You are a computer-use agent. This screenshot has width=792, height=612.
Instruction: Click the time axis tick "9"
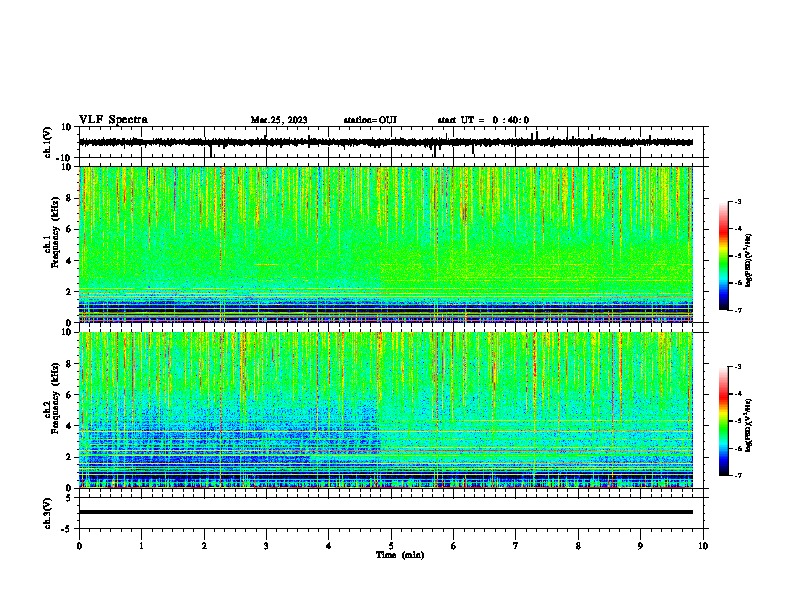640,546
